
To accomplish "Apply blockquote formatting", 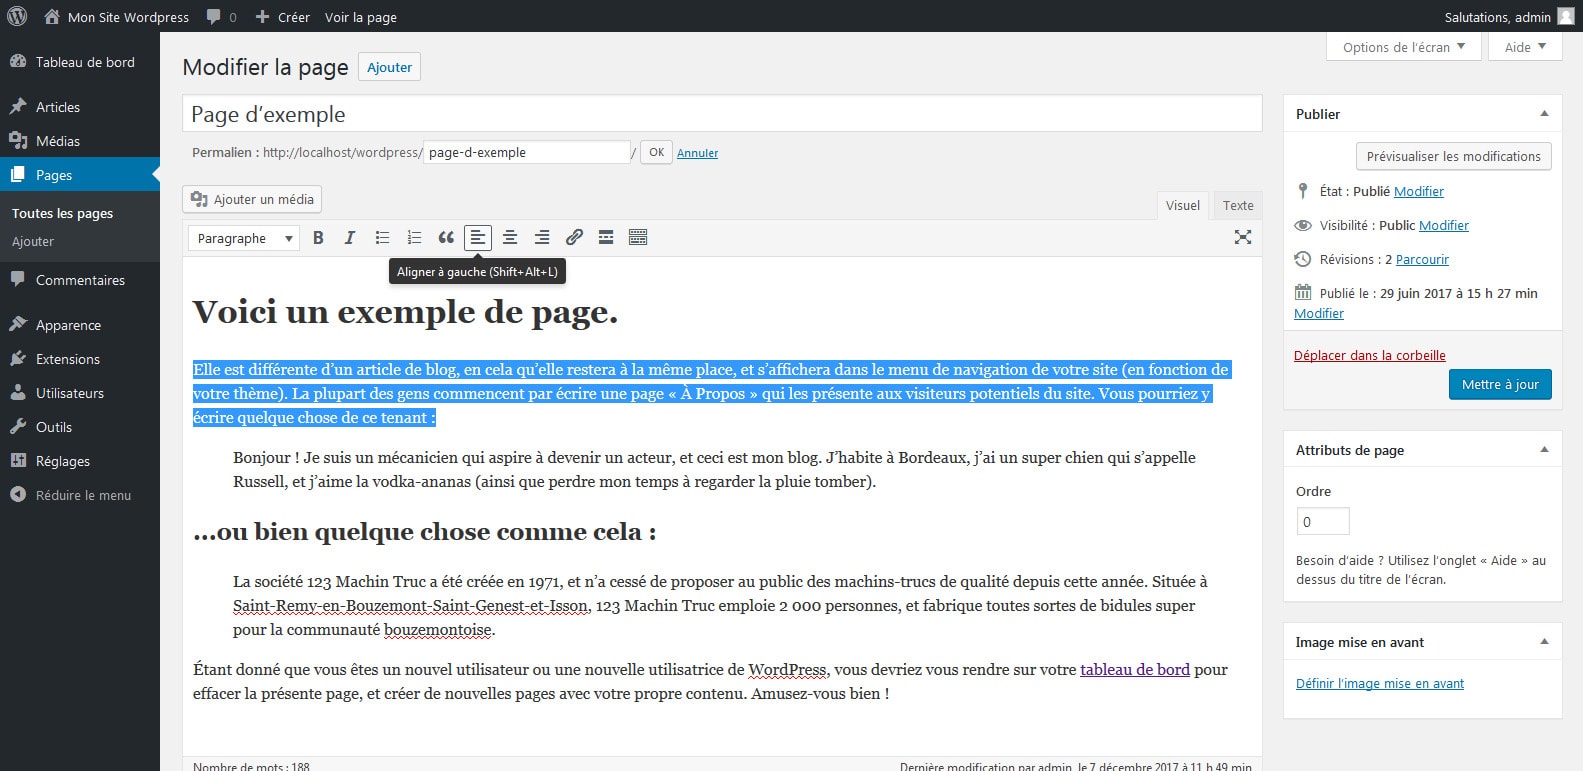I will pos(446,237).
